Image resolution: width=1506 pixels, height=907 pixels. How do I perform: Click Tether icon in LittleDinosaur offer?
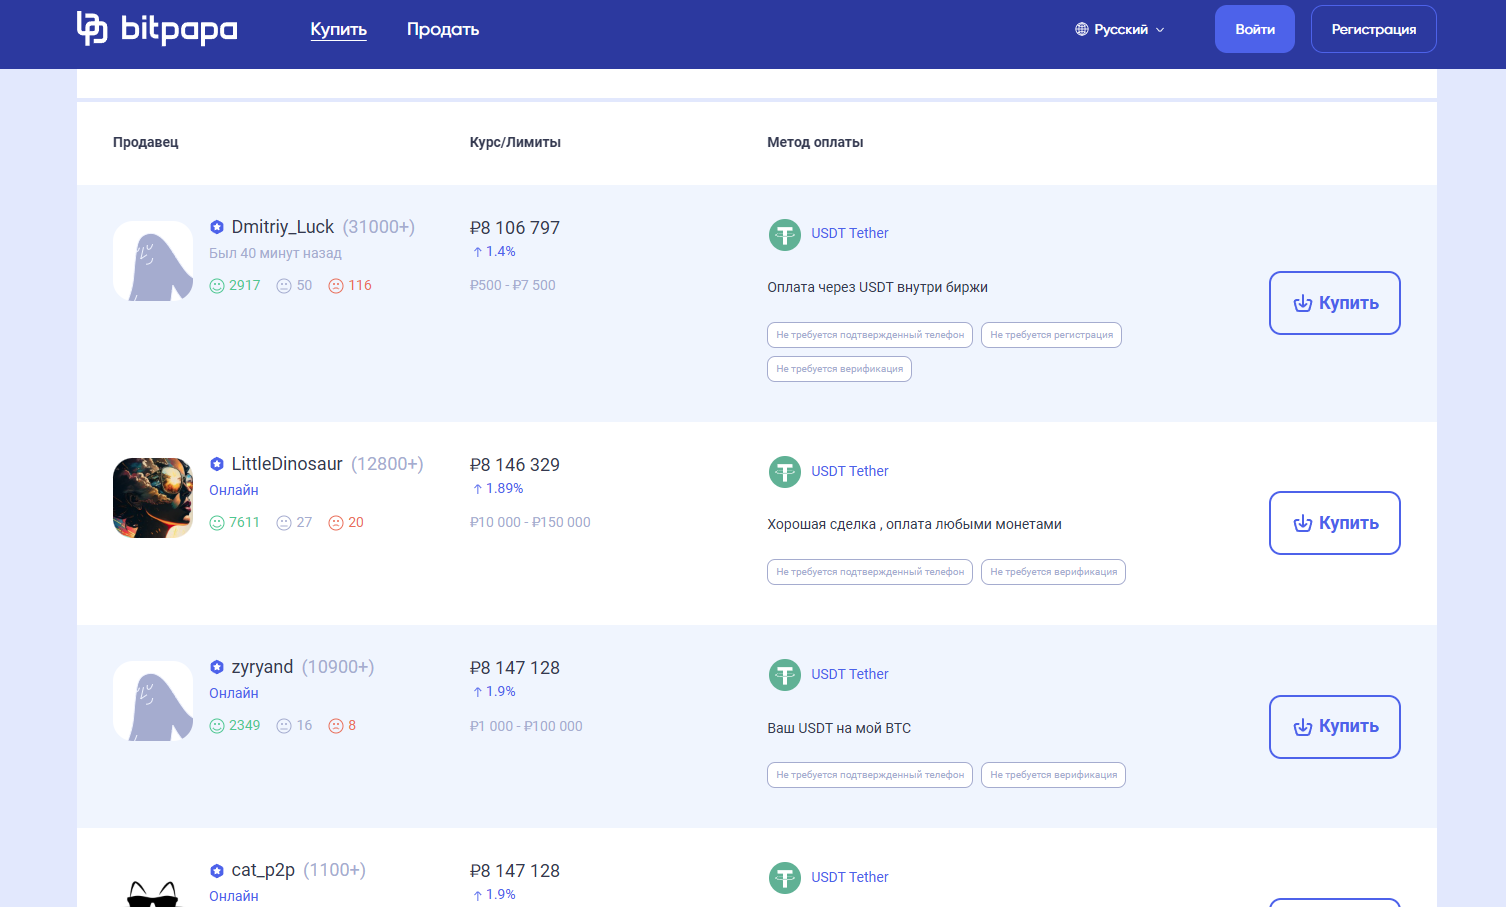click(x=785, y=472)
